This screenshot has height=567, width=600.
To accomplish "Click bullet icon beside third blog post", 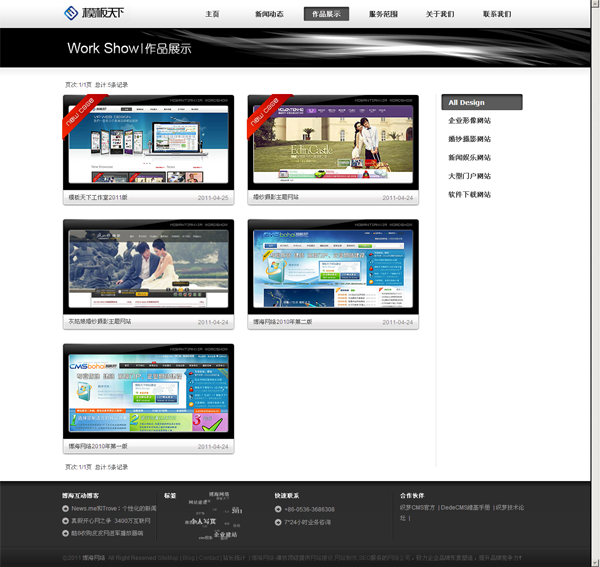I will pyautogui.click(x=65, y=533).
